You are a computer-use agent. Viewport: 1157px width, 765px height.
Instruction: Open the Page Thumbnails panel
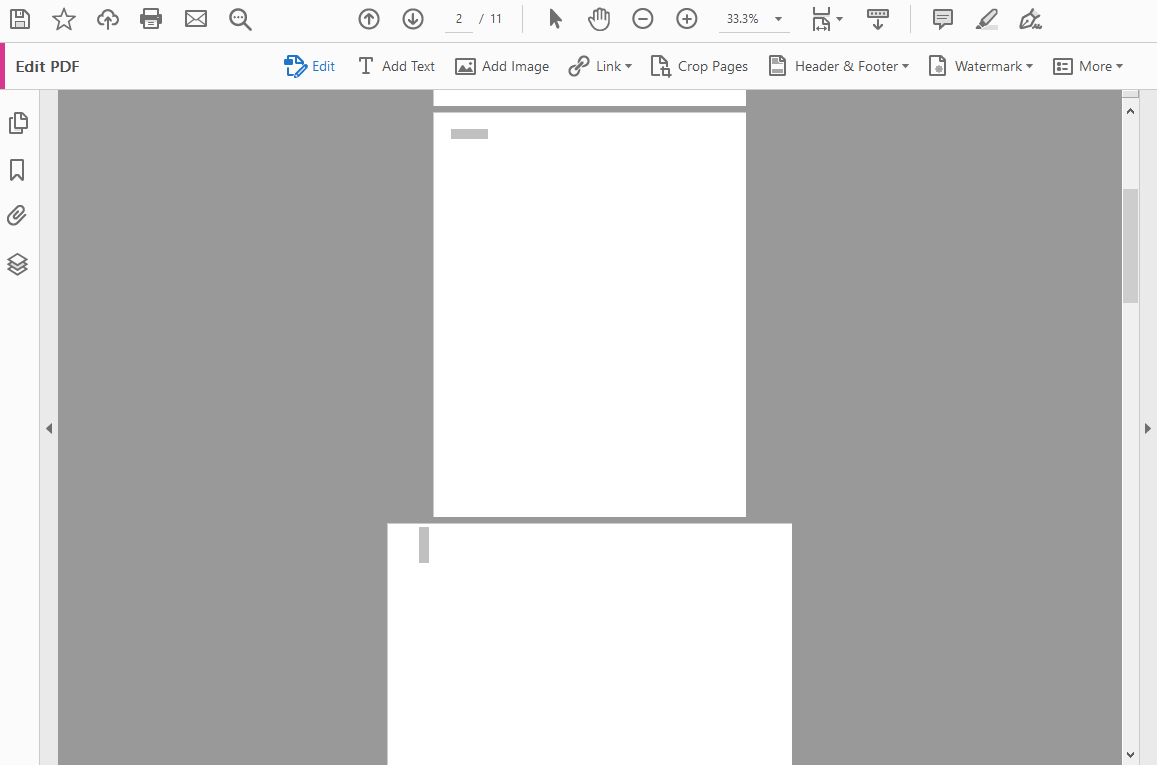coord(17,122)
